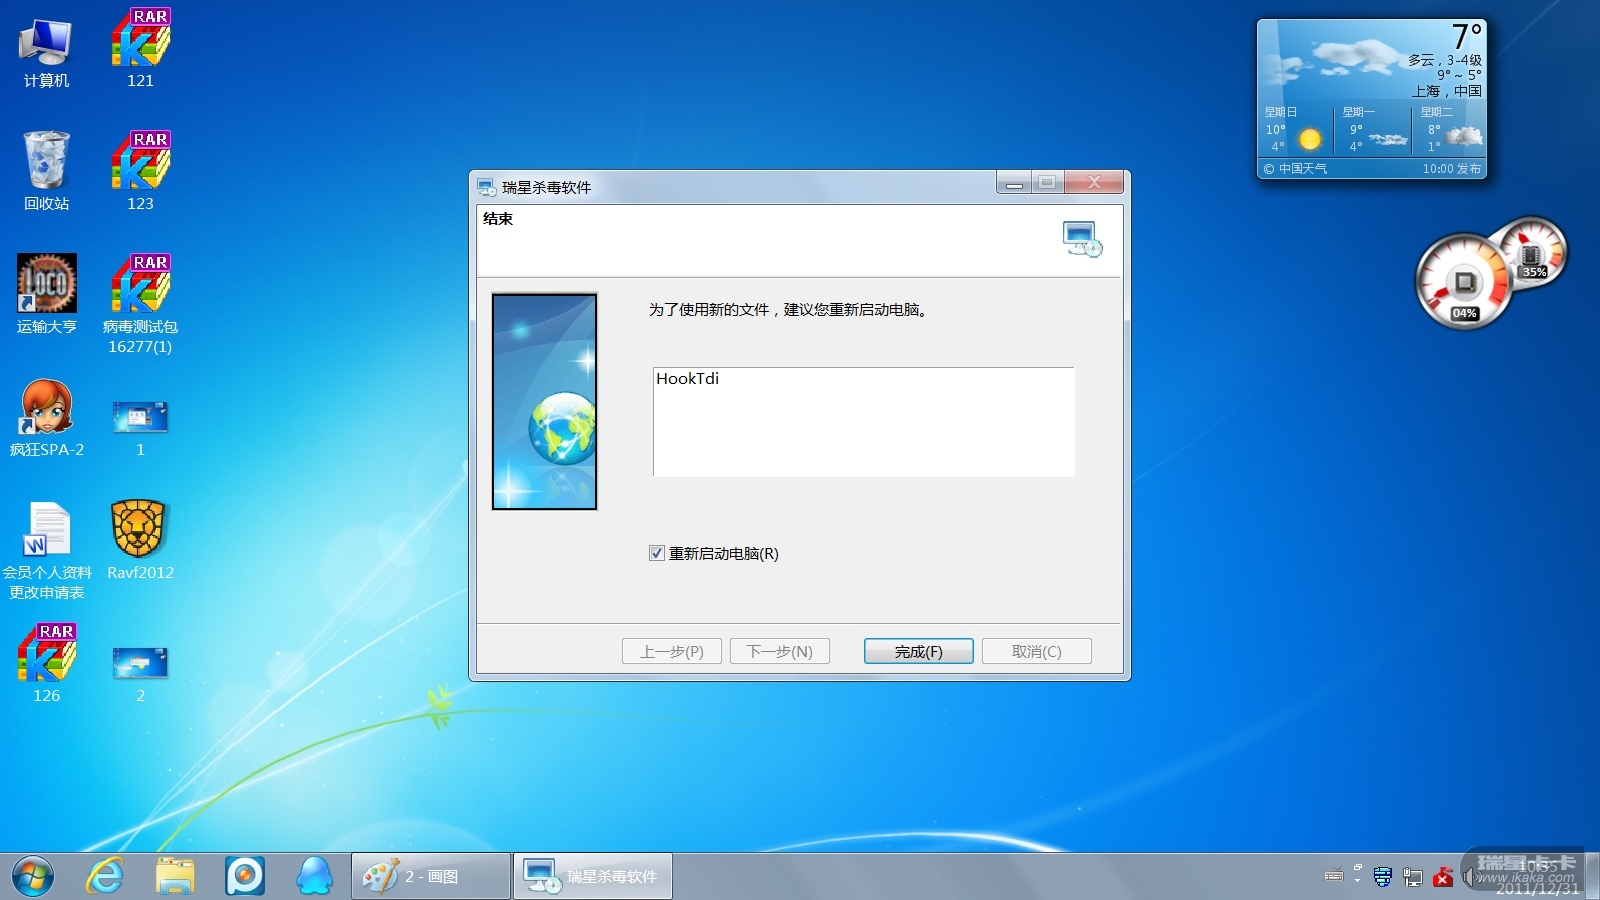The width and height of the screenshot is (1600, 900).
Task: Click the keyboard input method tray icon
Action: pos(1334,876)
